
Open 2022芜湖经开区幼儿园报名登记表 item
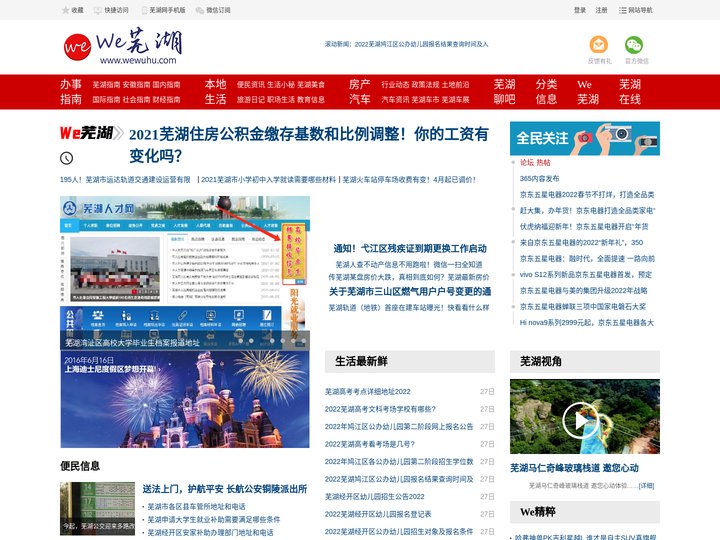pos(378,514)
